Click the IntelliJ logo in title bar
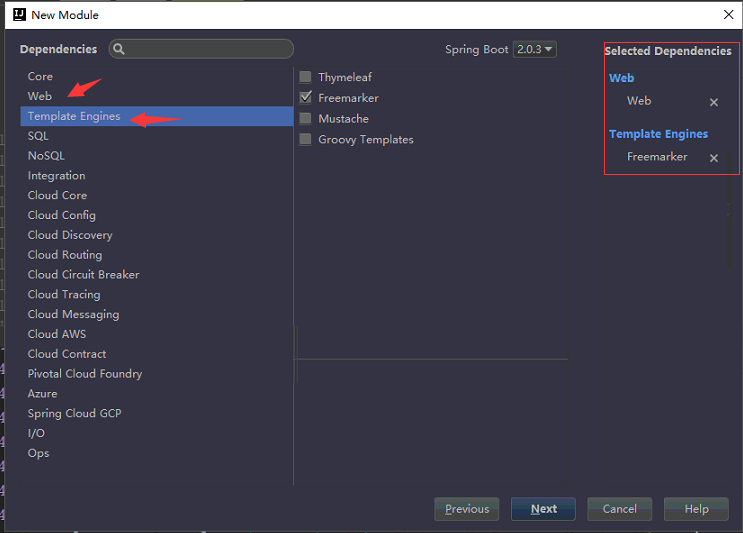 pos(19,15)
